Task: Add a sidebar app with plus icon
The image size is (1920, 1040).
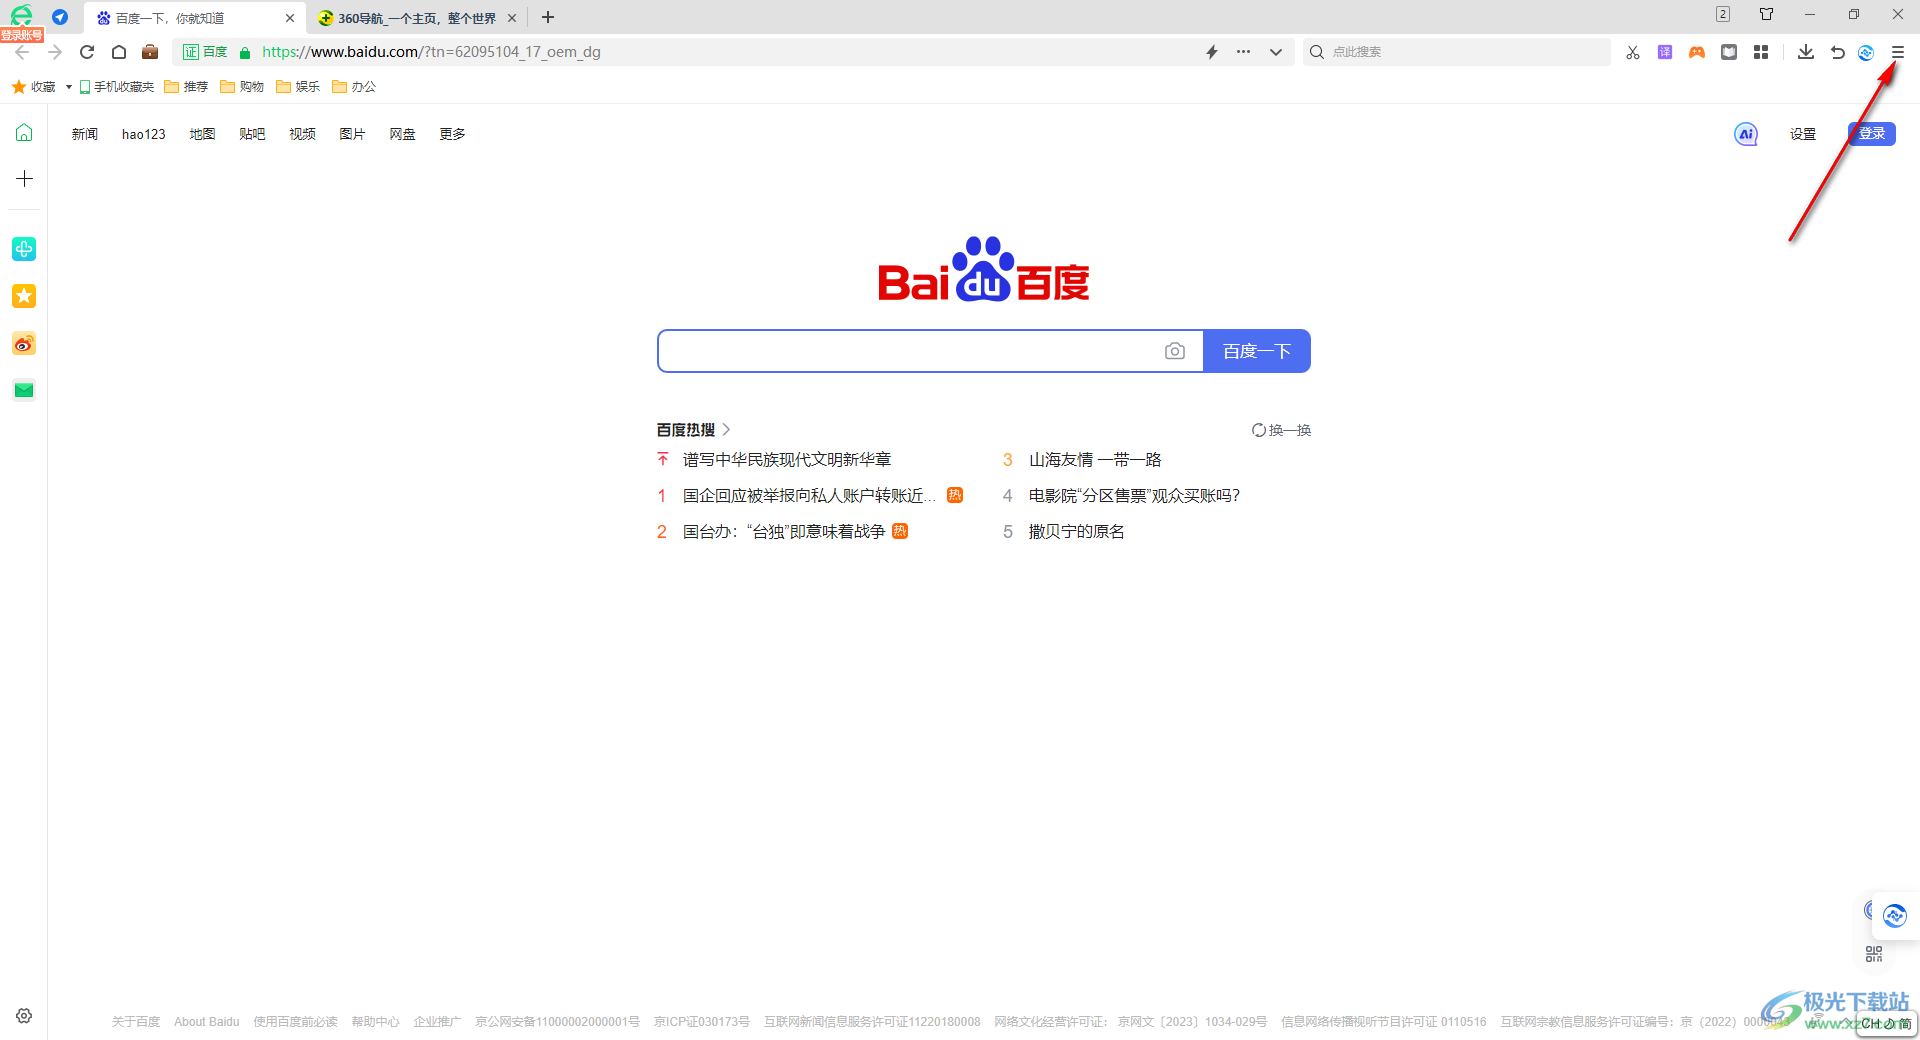Action: 24,178
